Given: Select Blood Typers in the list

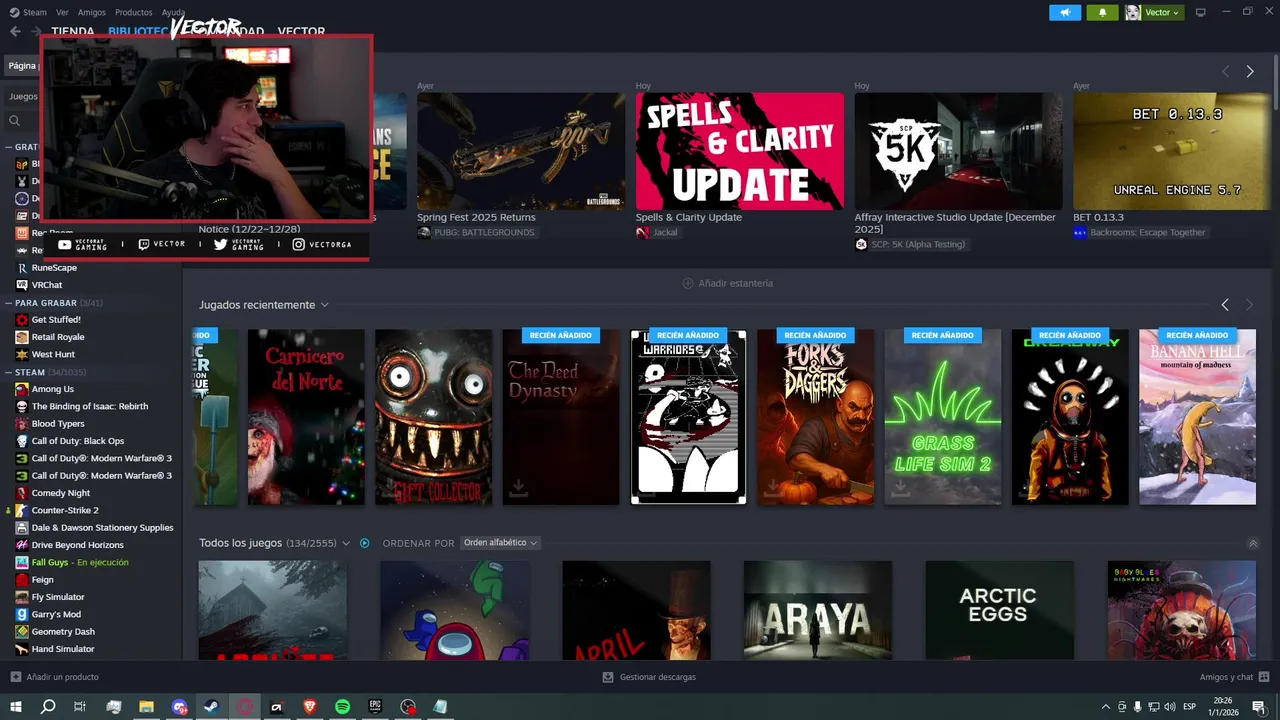Looking at the screenshot, I should (58, 424).
